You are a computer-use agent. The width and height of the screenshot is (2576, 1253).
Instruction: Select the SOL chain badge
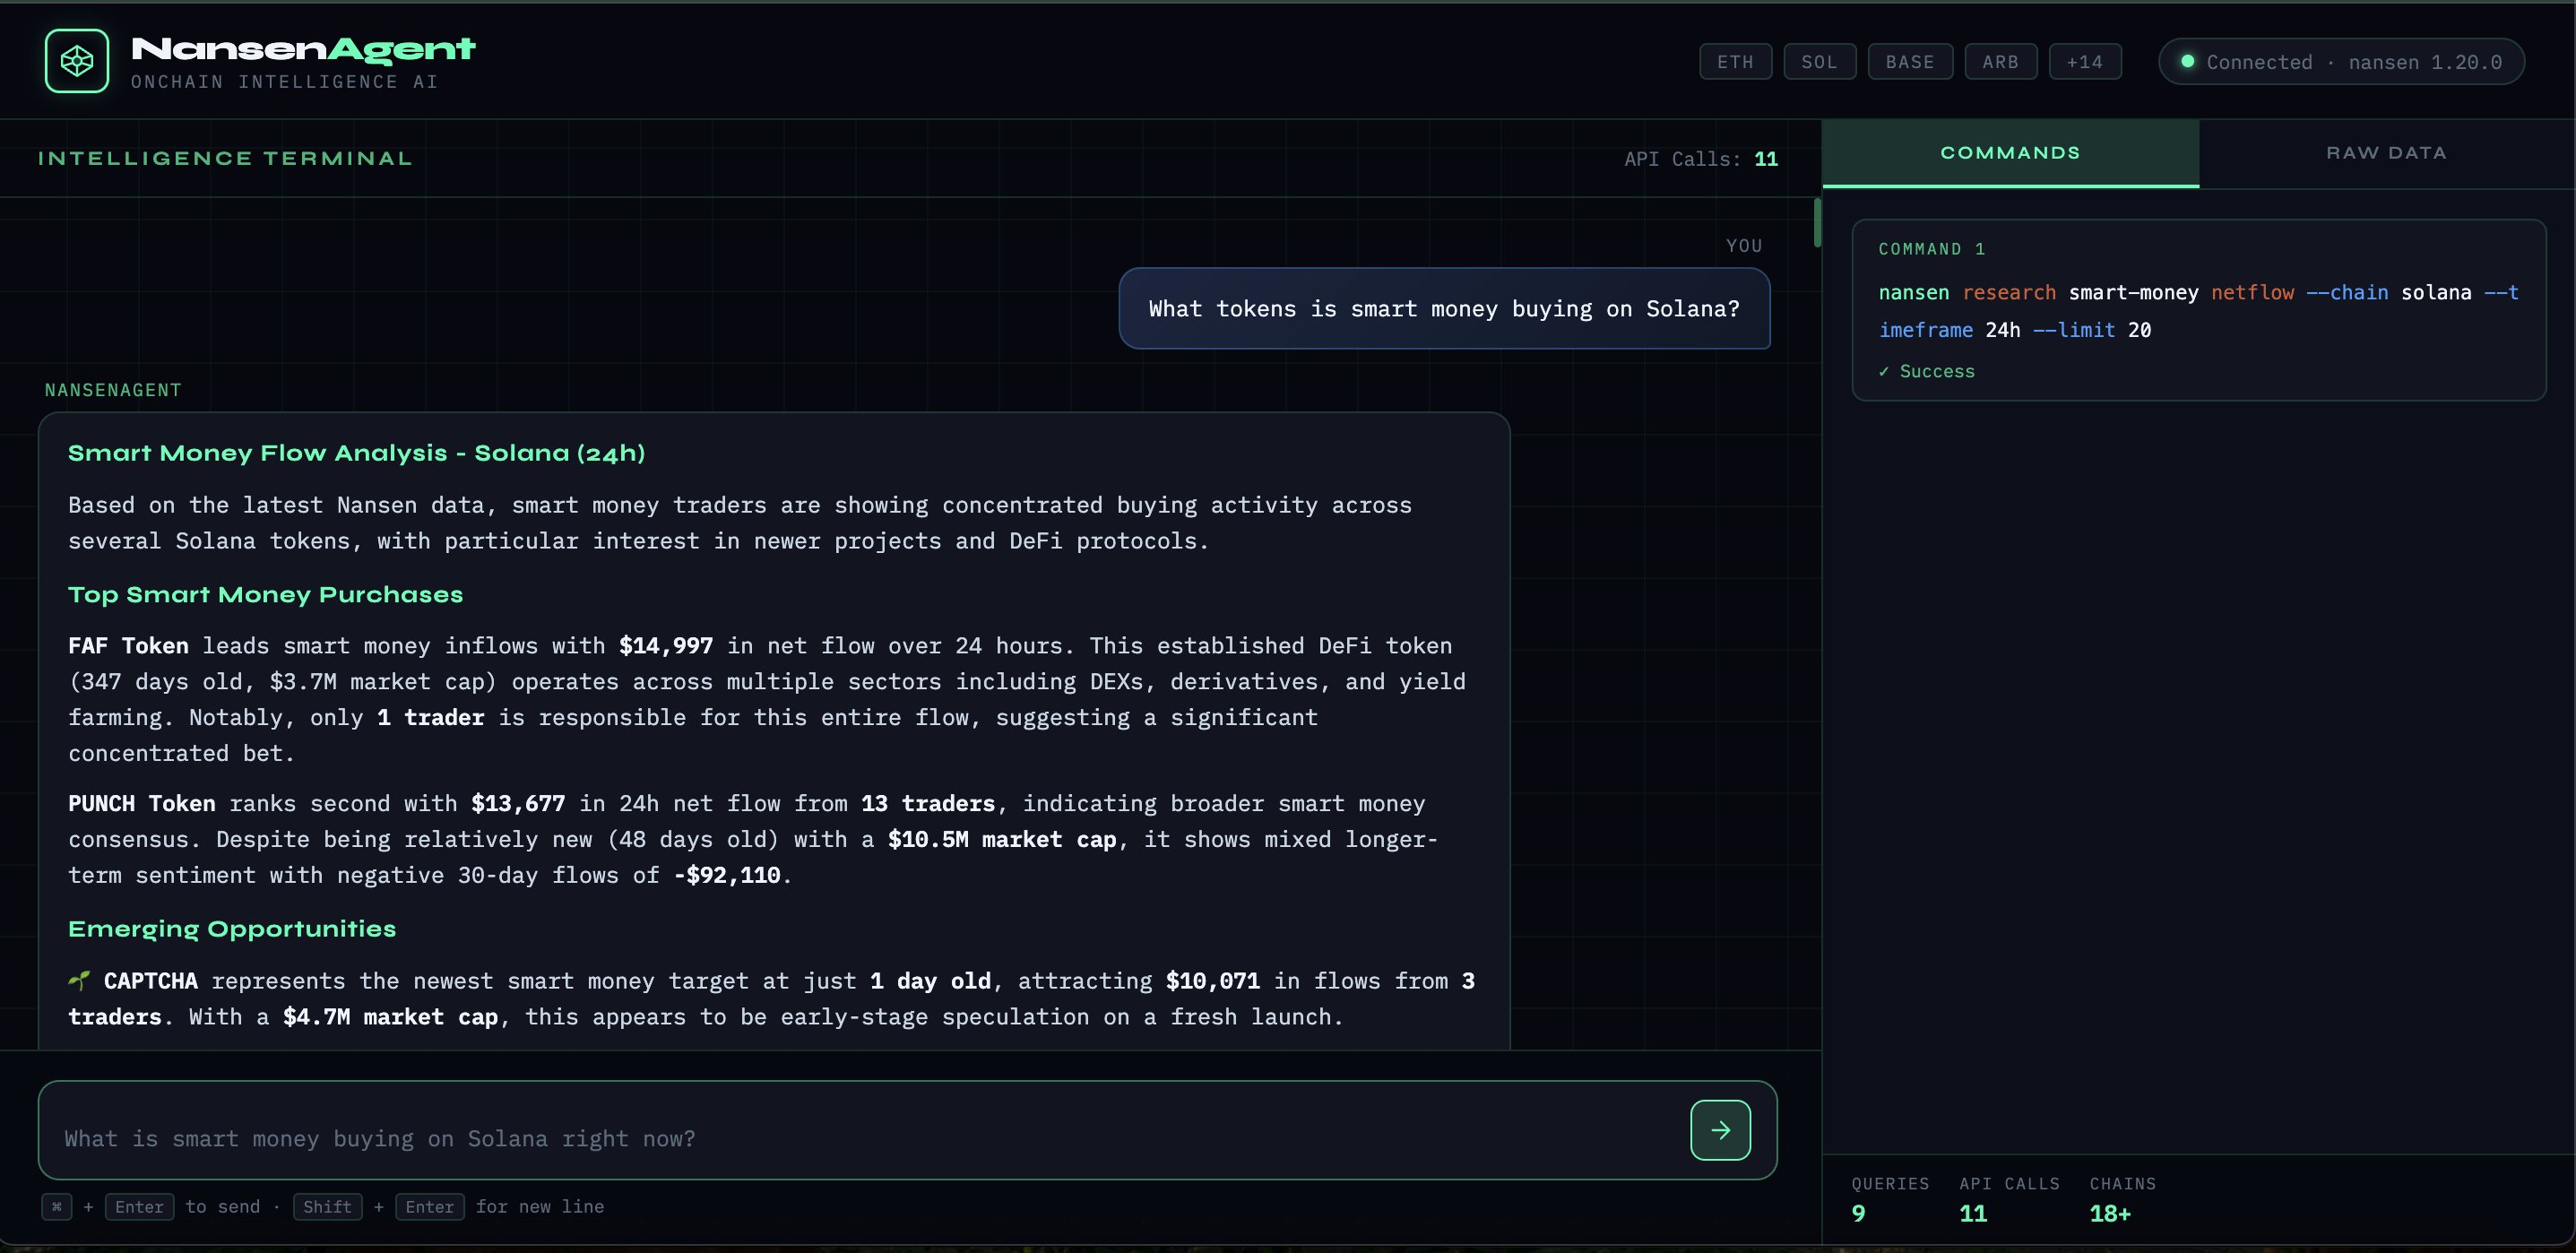coord(1819,61)
